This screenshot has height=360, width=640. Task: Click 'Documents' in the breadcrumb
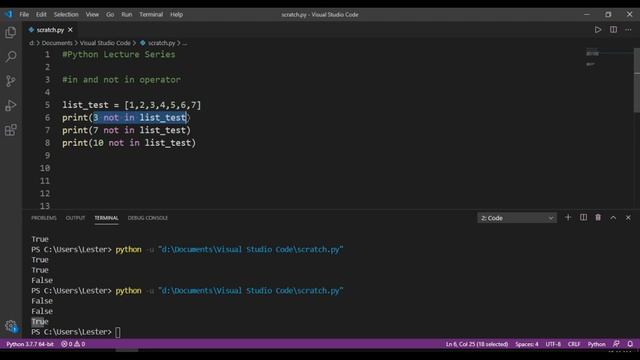pos(57,43)
